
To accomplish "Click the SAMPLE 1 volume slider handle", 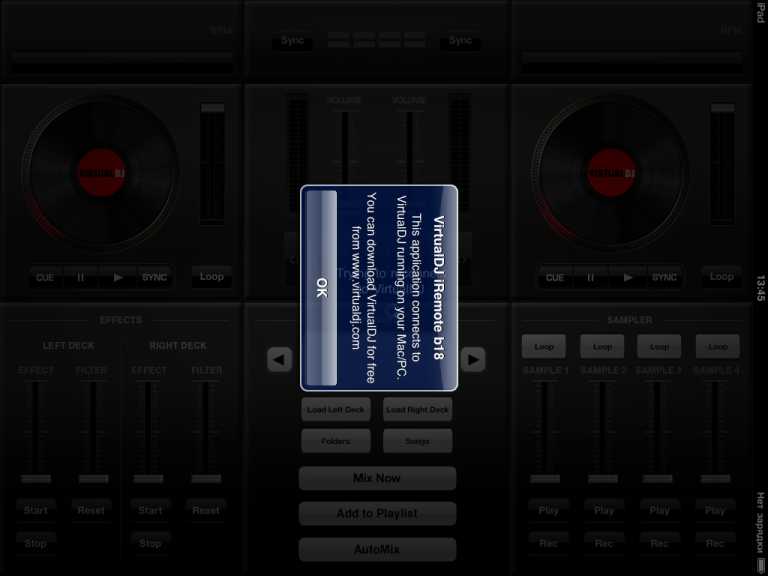I will pyautogui.click(x=545, y=479).
